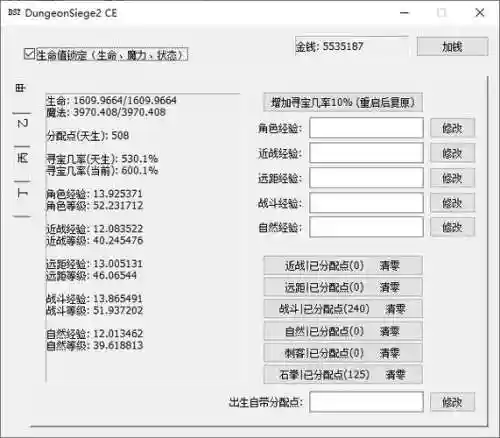Select the 甲 vertical tab
The width and height of the screenshot is (500, 438).
(x=21, y=89)
